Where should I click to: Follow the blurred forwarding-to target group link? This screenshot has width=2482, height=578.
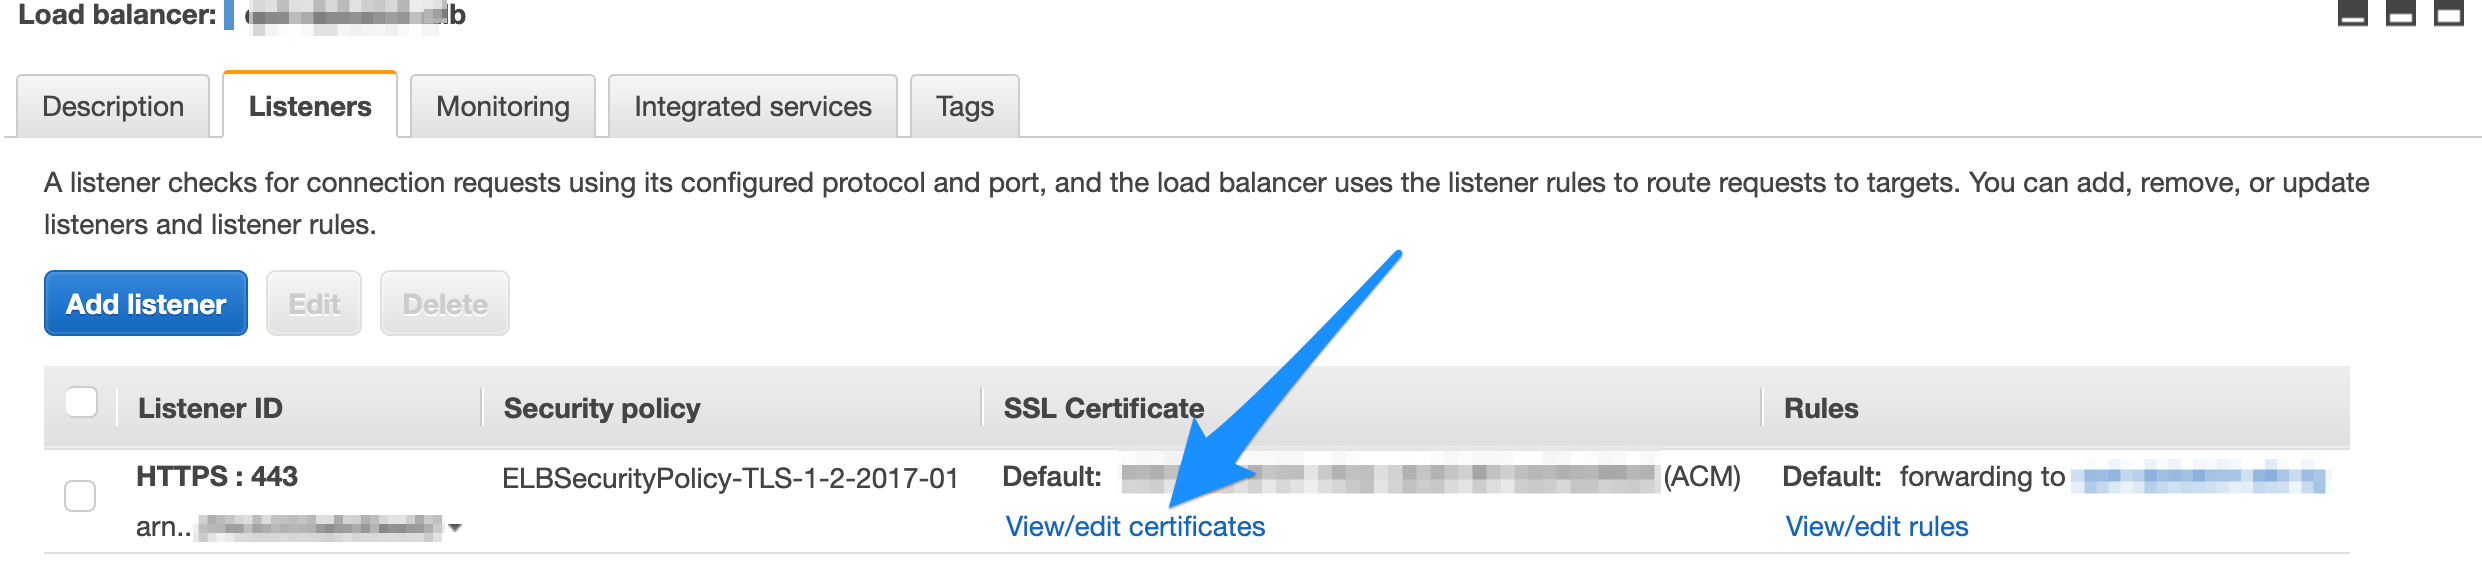[2199, 477]
